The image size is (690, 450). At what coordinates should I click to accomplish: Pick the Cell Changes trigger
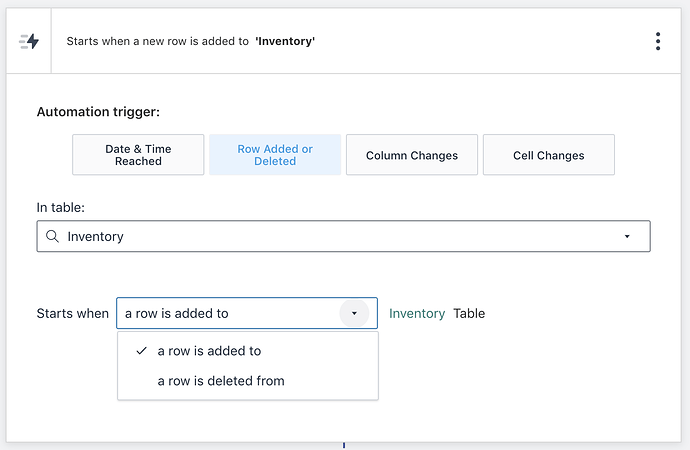tap(548, 155)
